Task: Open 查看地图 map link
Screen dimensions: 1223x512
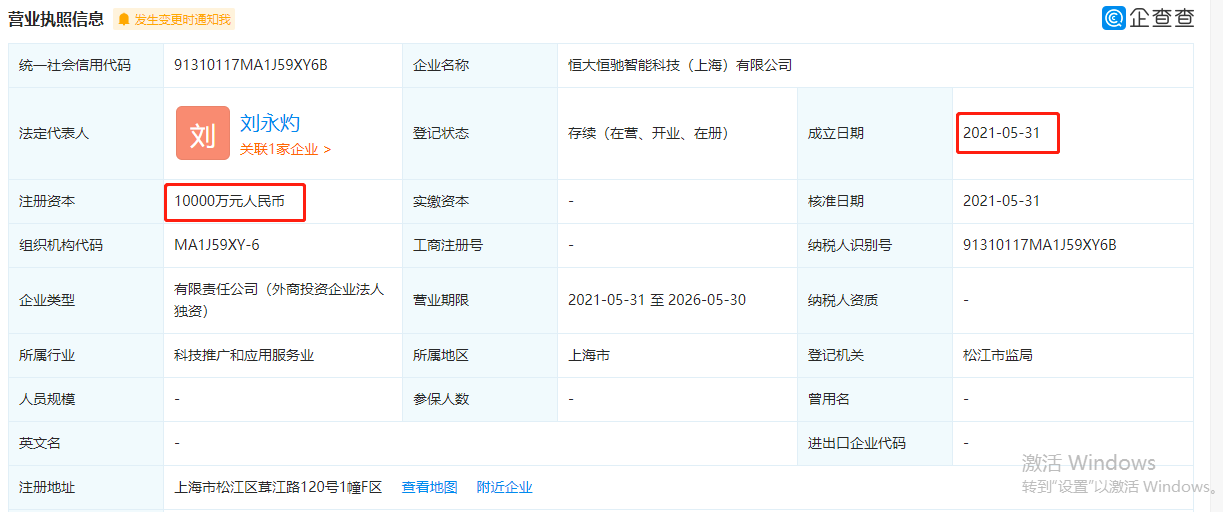Action: [x=430, y=487]
